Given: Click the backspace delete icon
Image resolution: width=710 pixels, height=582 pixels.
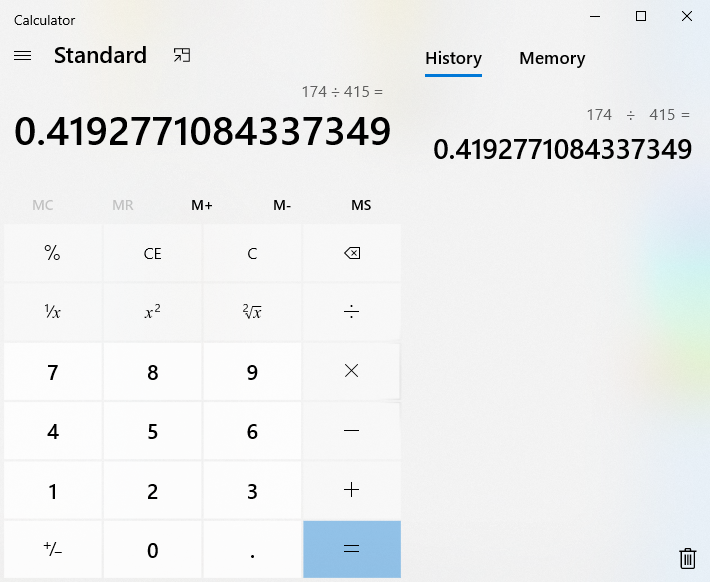Looking at the screenshot, I should coord(352,253).
